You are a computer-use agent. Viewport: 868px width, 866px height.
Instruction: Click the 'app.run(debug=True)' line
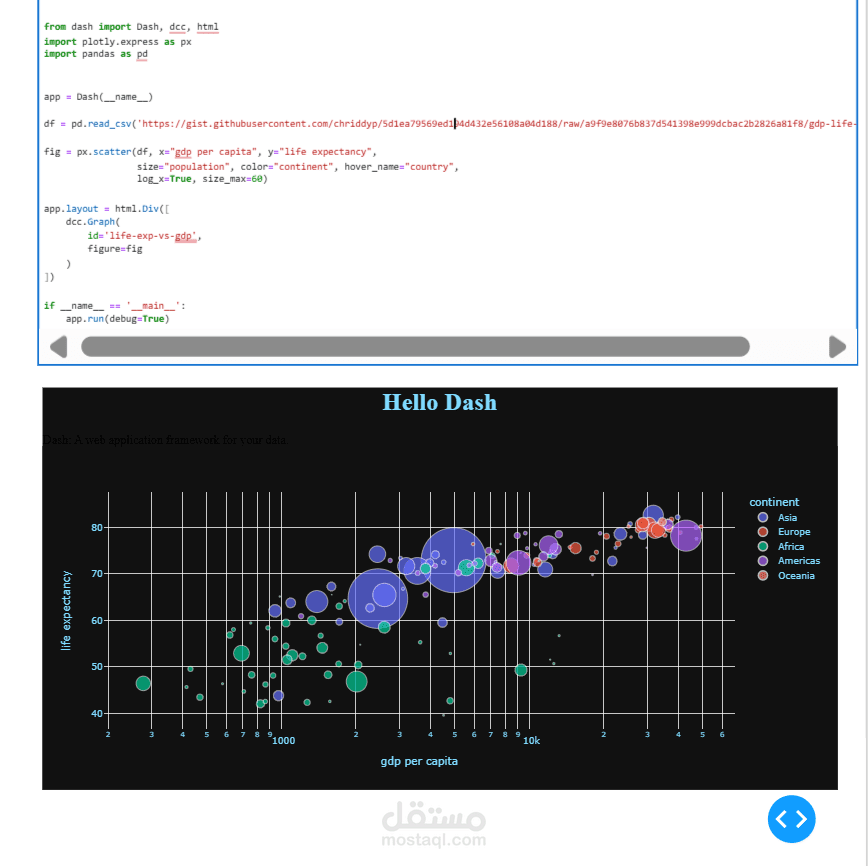(117, 319)
